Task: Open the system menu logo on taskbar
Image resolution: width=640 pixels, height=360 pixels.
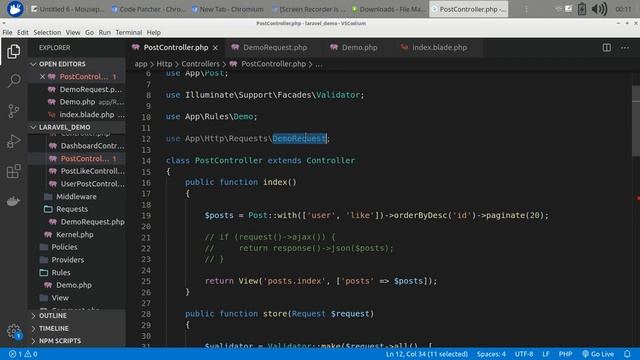Action: 15,9
